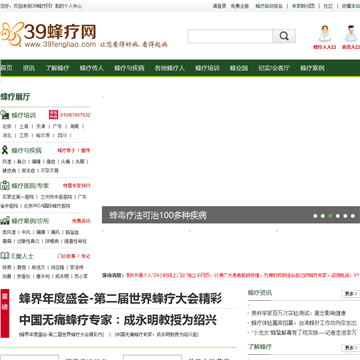Click the ribbon icon beside 蜂疗与疾病
360x360 pixels.
(5, 150)
